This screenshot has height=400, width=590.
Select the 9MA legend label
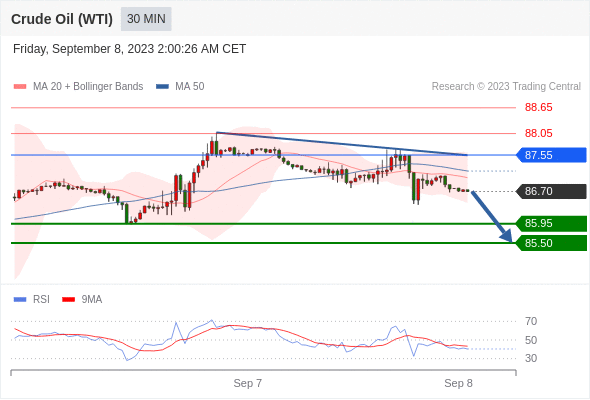pos(92,300)
